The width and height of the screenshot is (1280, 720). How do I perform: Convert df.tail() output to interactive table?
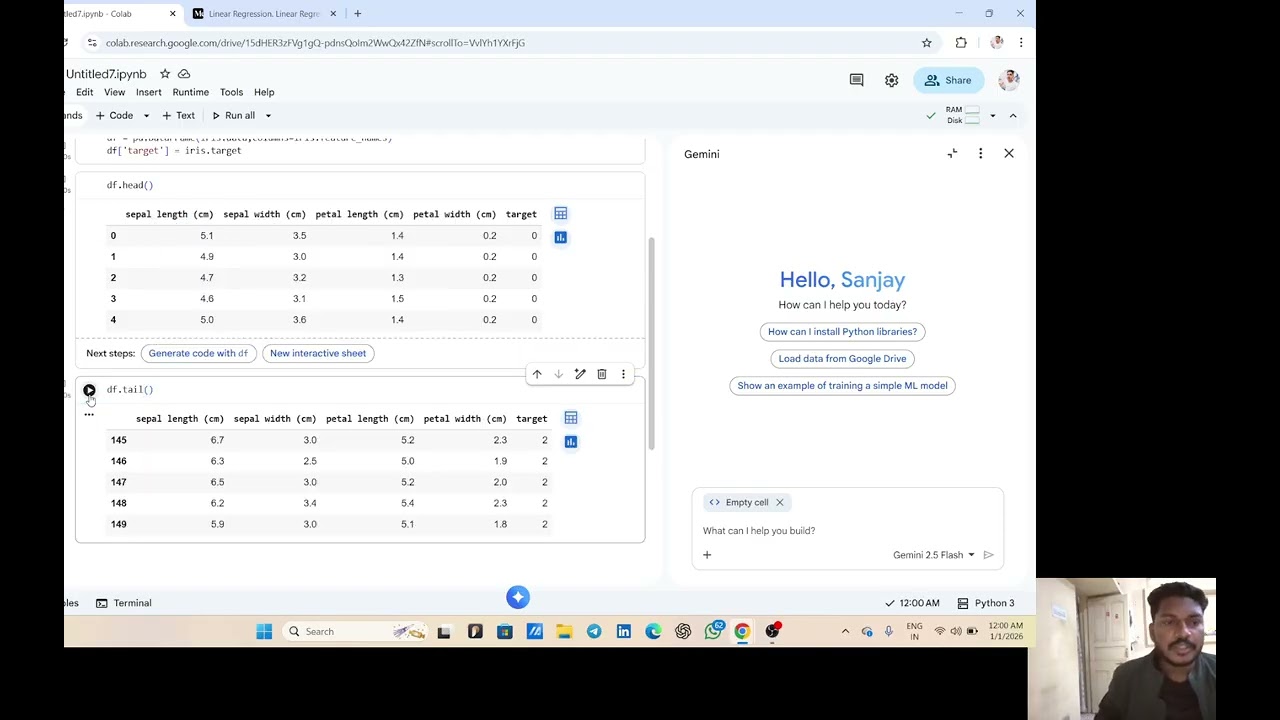571,418
